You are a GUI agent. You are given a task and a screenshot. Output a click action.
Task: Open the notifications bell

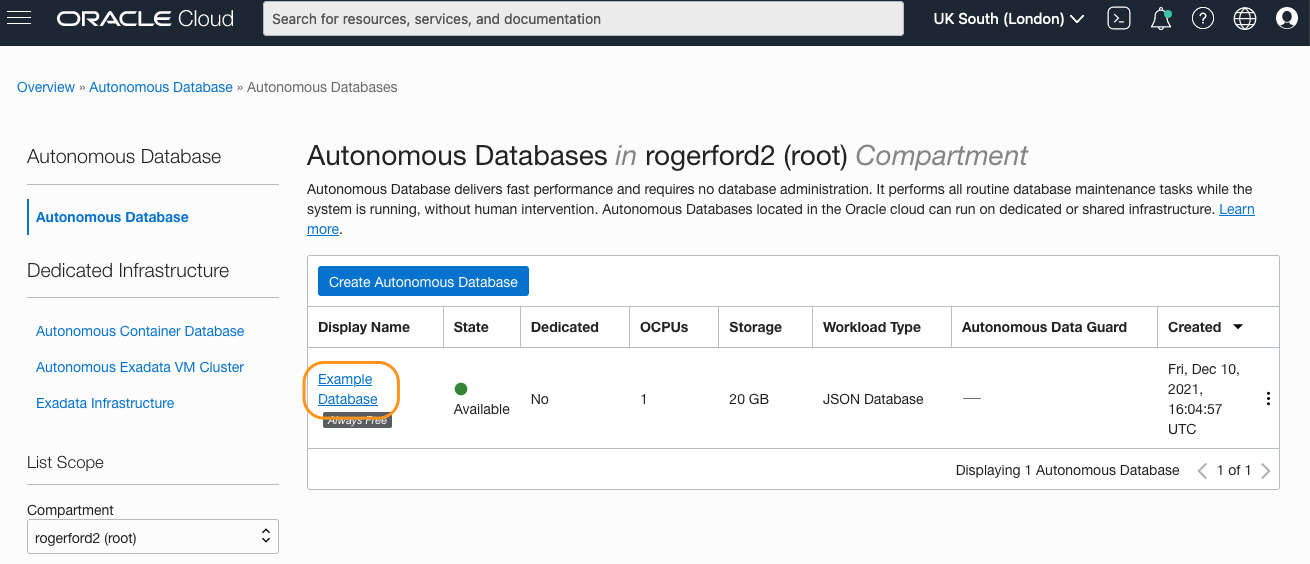pos(1161,18)
